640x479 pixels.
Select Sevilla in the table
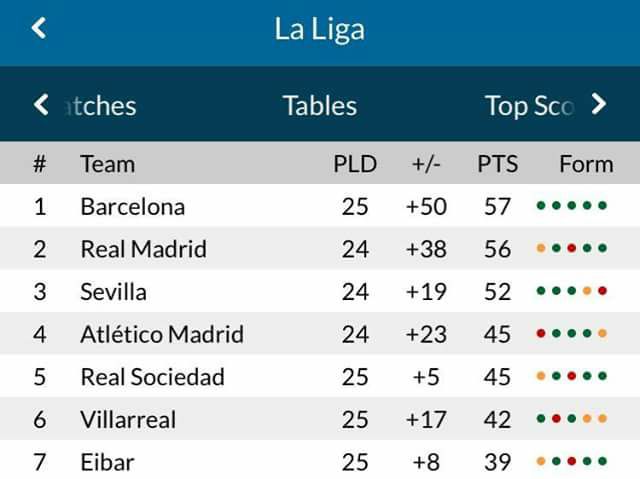coord(320,291)
